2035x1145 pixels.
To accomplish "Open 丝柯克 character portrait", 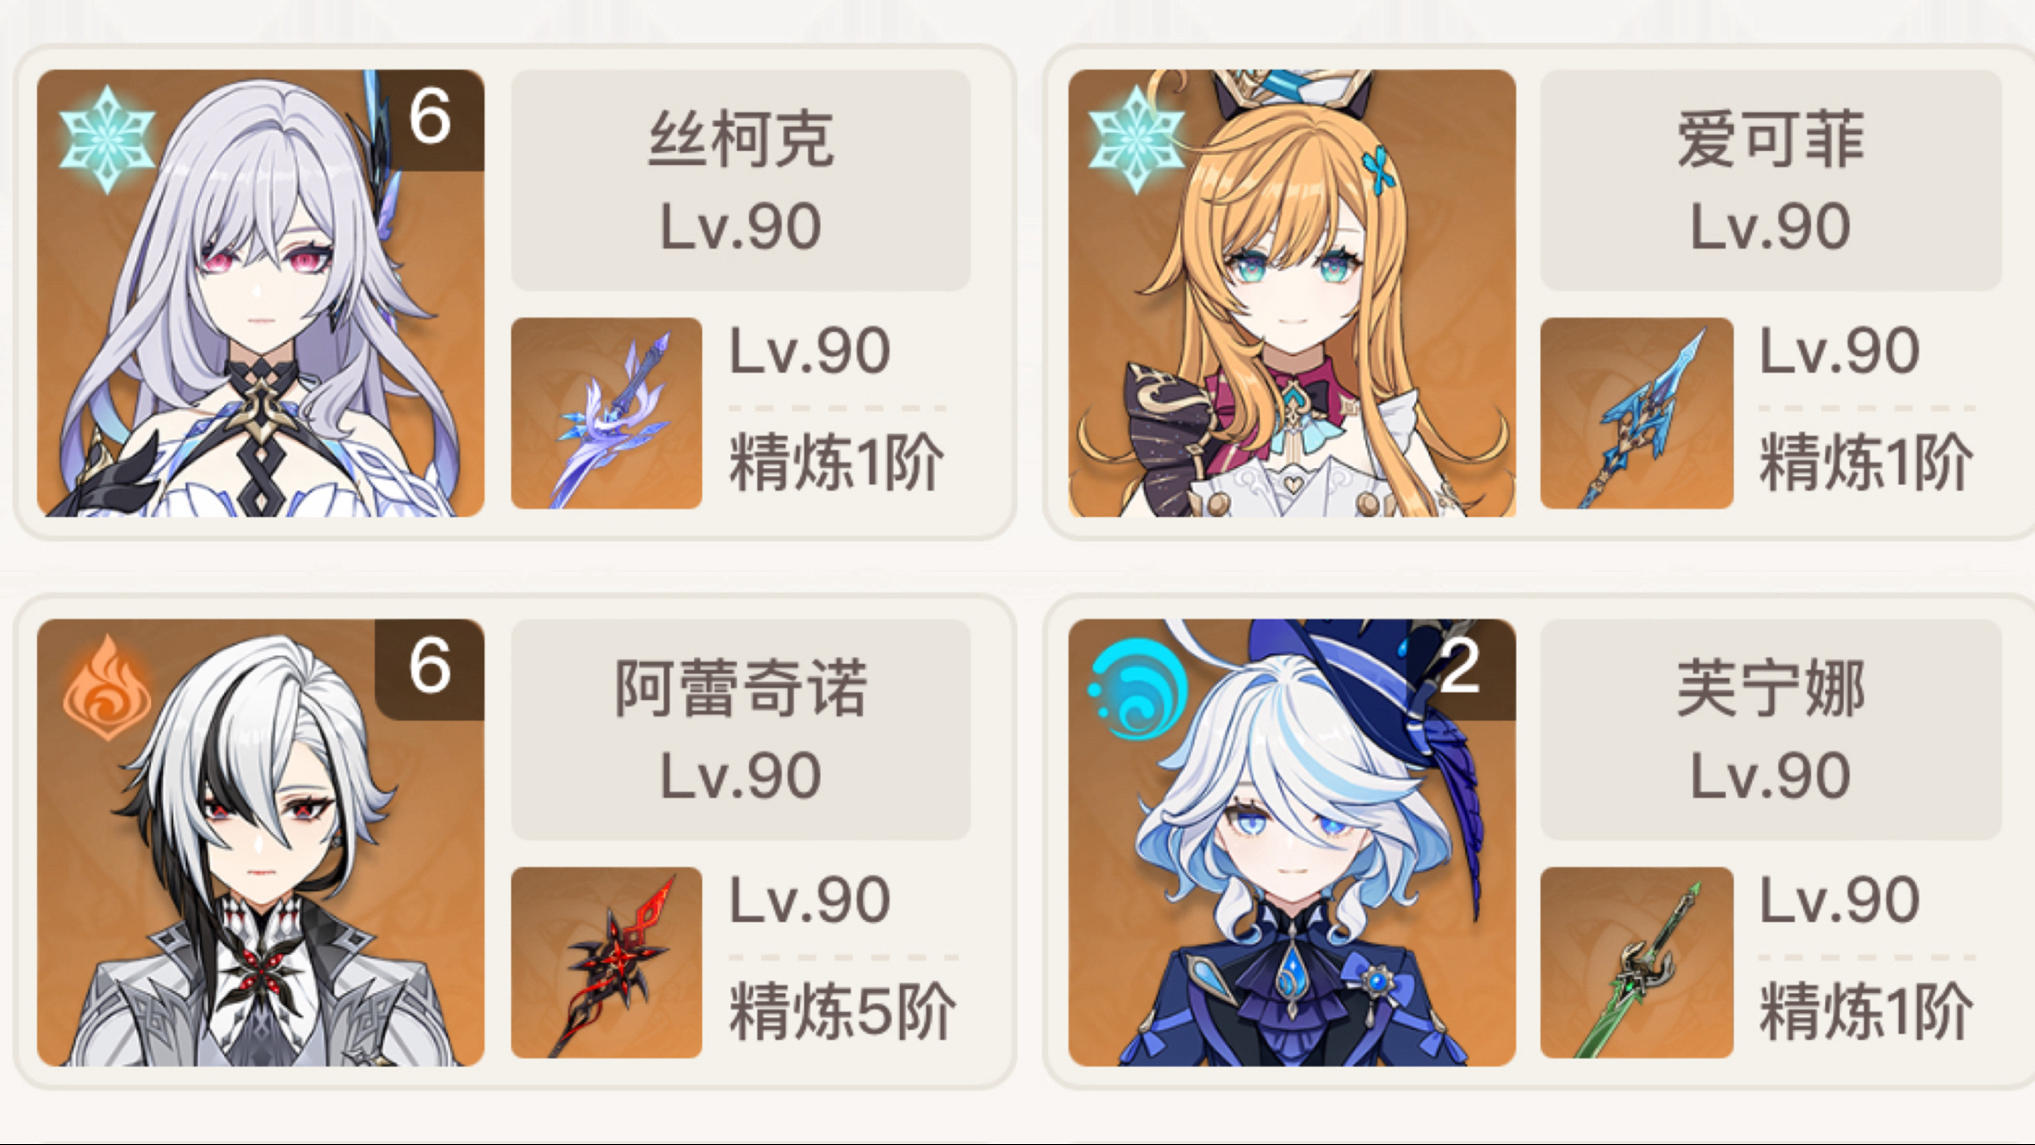I will (261, 293).
